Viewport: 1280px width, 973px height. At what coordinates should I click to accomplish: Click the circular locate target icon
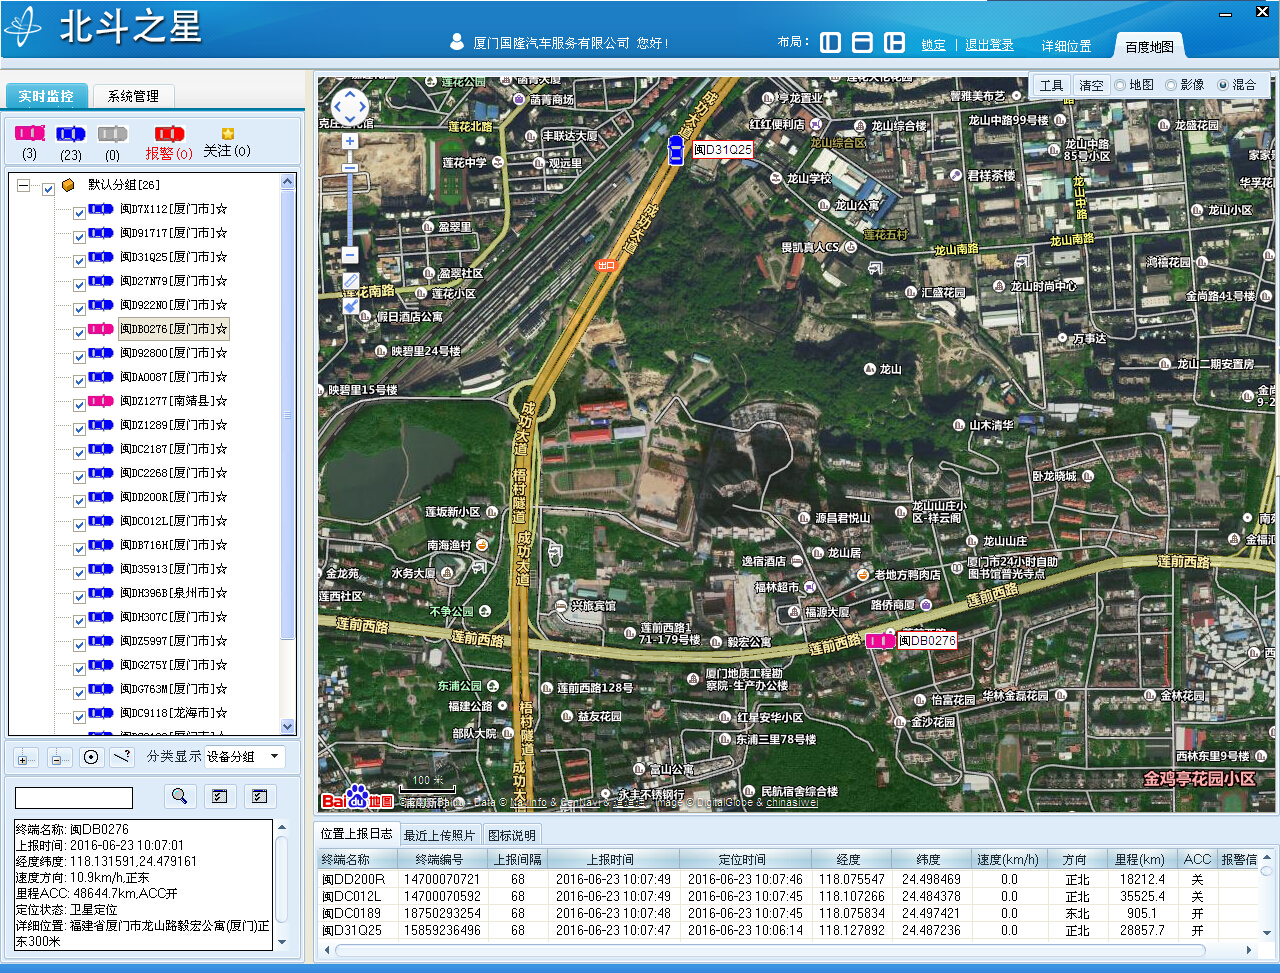click(91, 757)
